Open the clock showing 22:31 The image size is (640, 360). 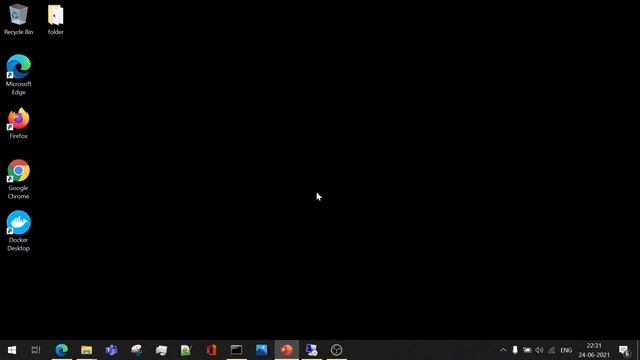point(594,350)
